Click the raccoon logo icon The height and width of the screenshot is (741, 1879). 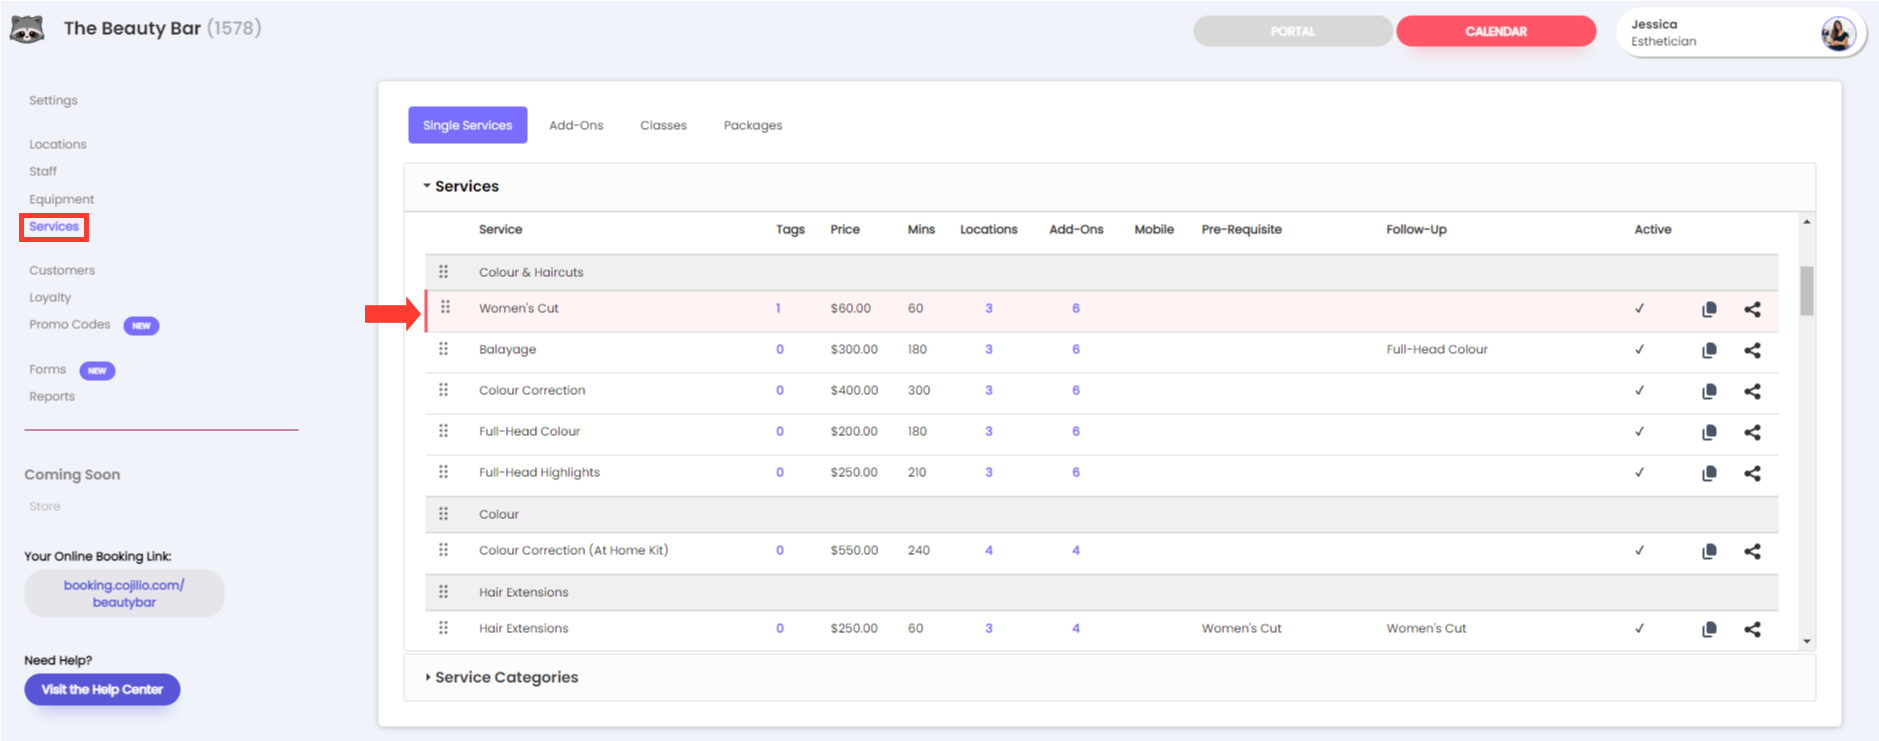click(28, 29)
